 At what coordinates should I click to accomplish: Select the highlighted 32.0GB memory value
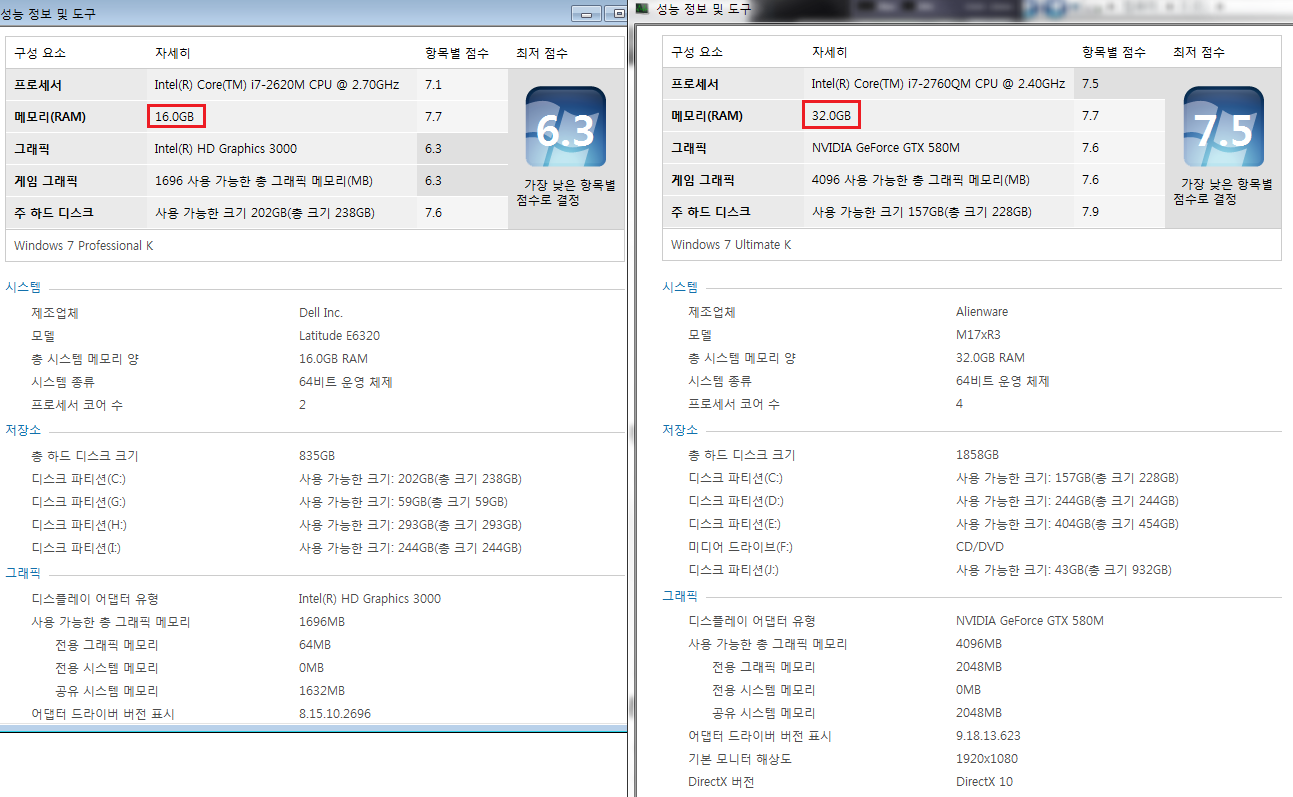[x=831, y=116]
